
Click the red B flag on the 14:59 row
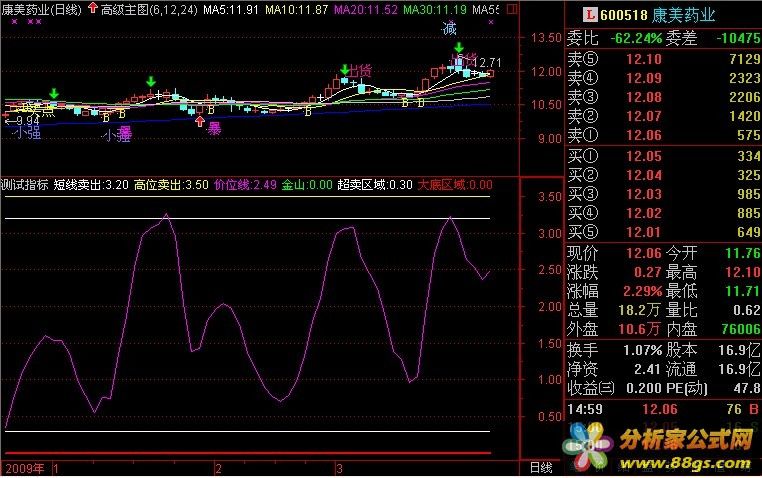[754, 410]
